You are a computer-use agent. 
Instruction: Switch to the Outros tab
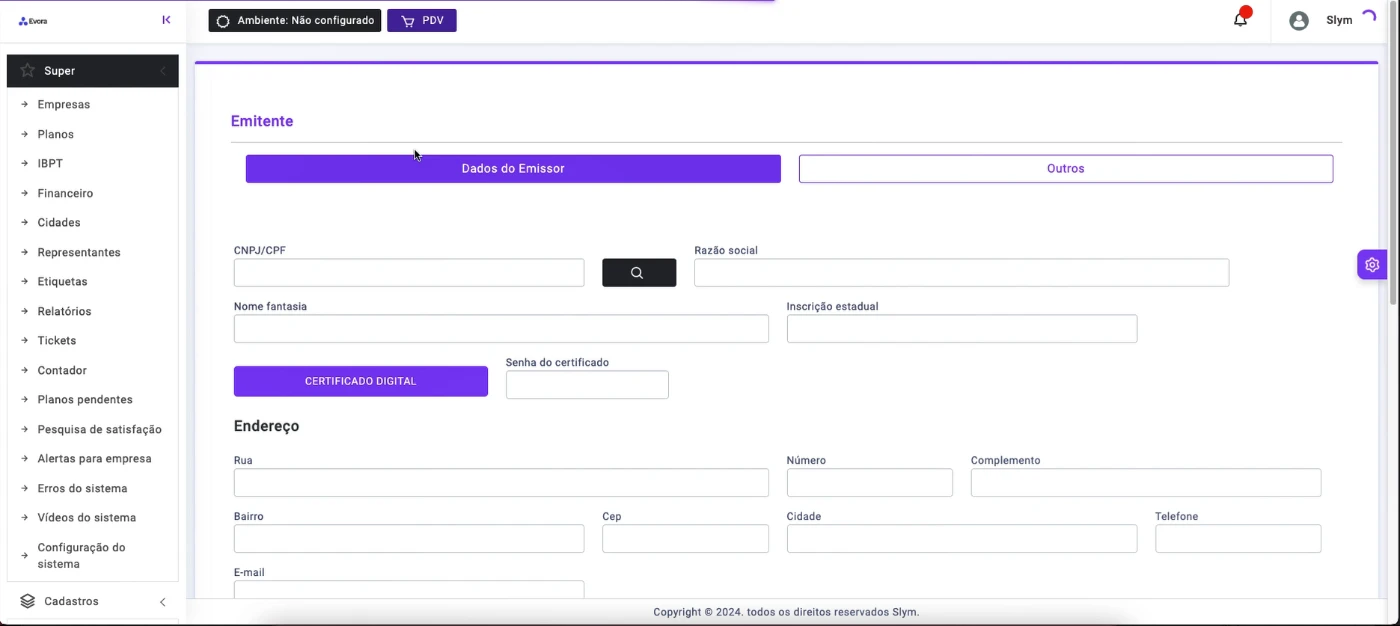[x=1065, y=169]
